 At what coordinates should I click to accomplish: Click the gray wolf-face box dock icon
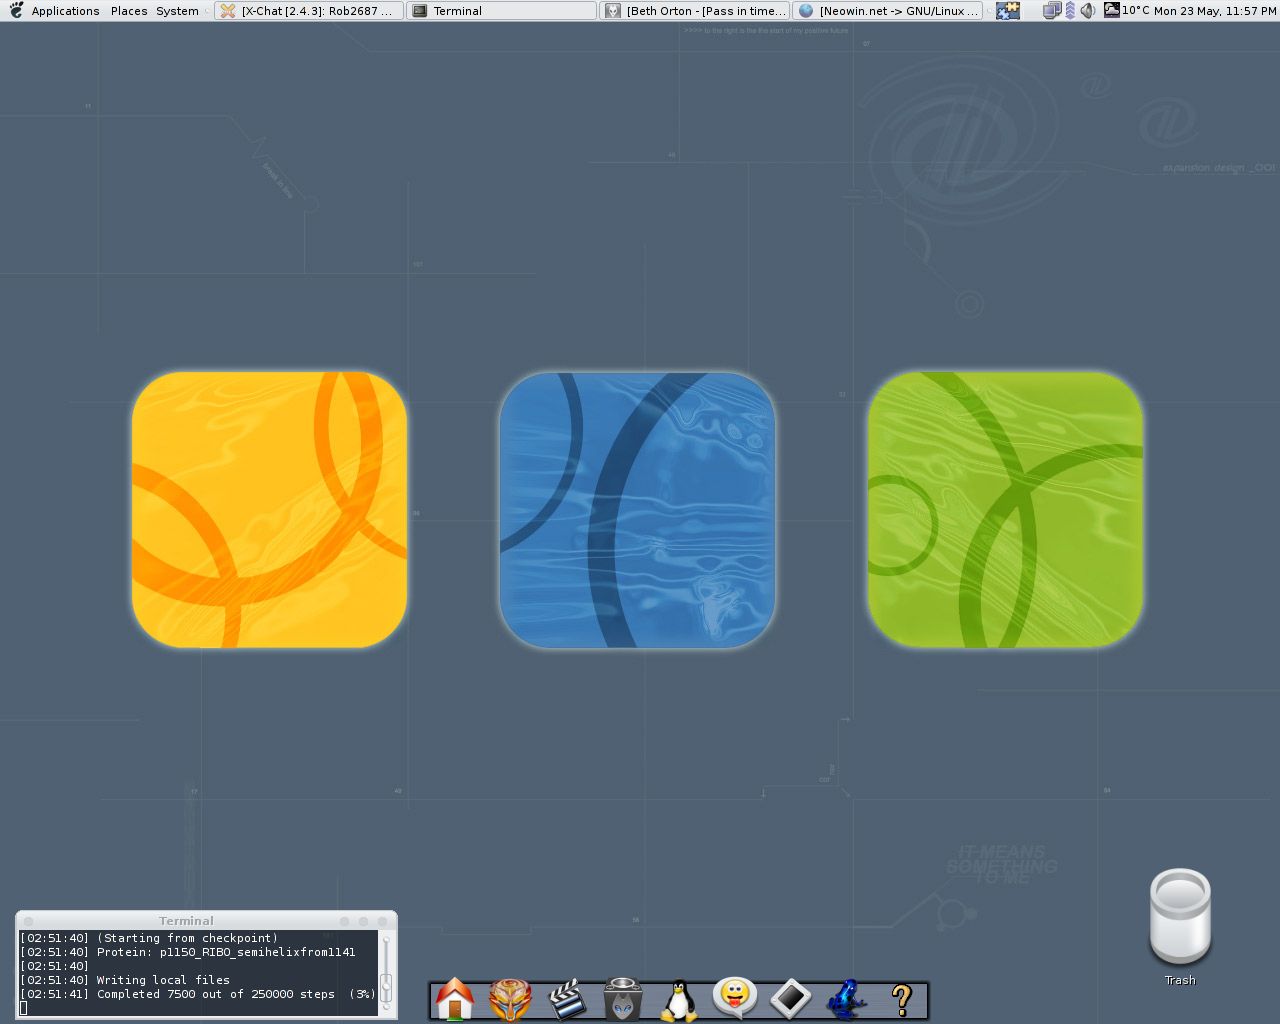click(x=622, y=999)
